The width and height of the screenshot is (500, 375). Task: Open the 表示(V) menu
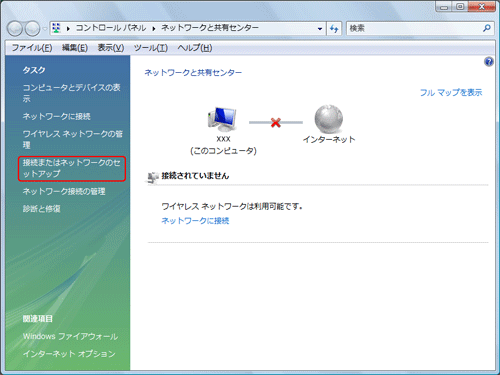pos(111,48)
